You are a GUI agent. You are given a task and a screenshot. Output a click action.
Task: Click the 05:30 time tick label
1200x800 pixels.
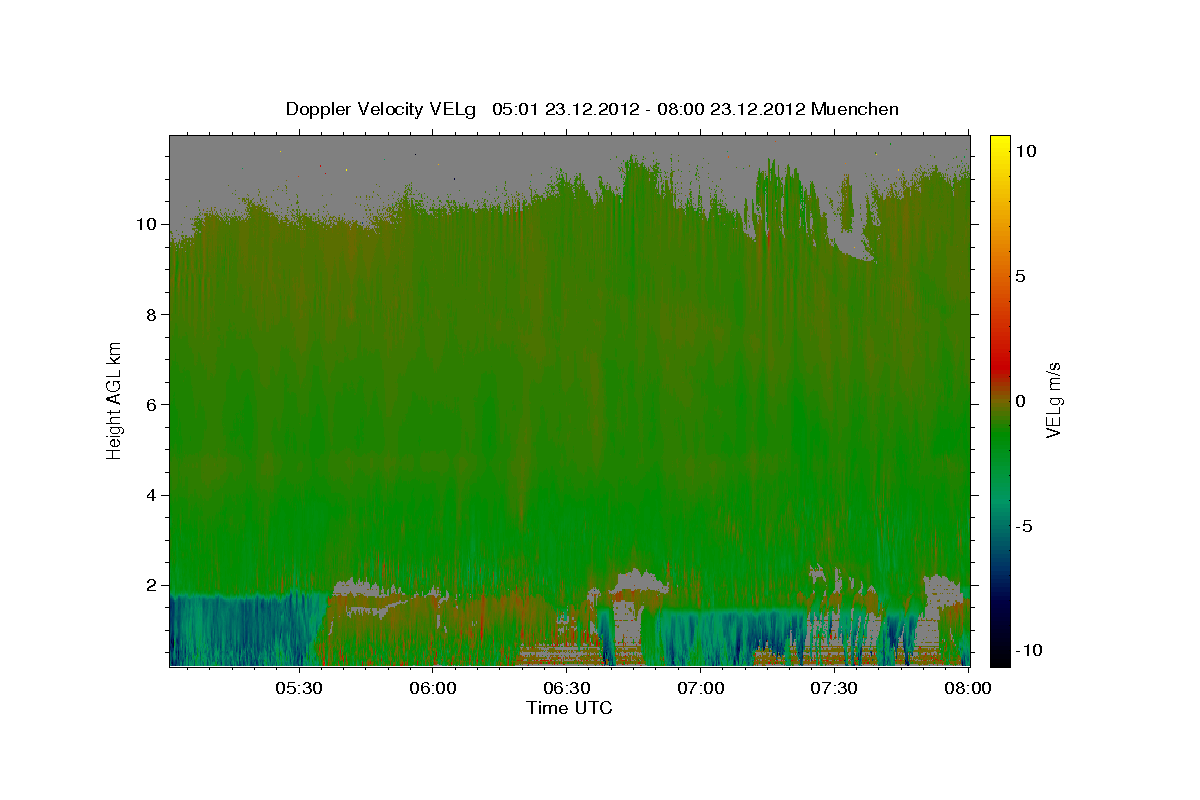299,688
